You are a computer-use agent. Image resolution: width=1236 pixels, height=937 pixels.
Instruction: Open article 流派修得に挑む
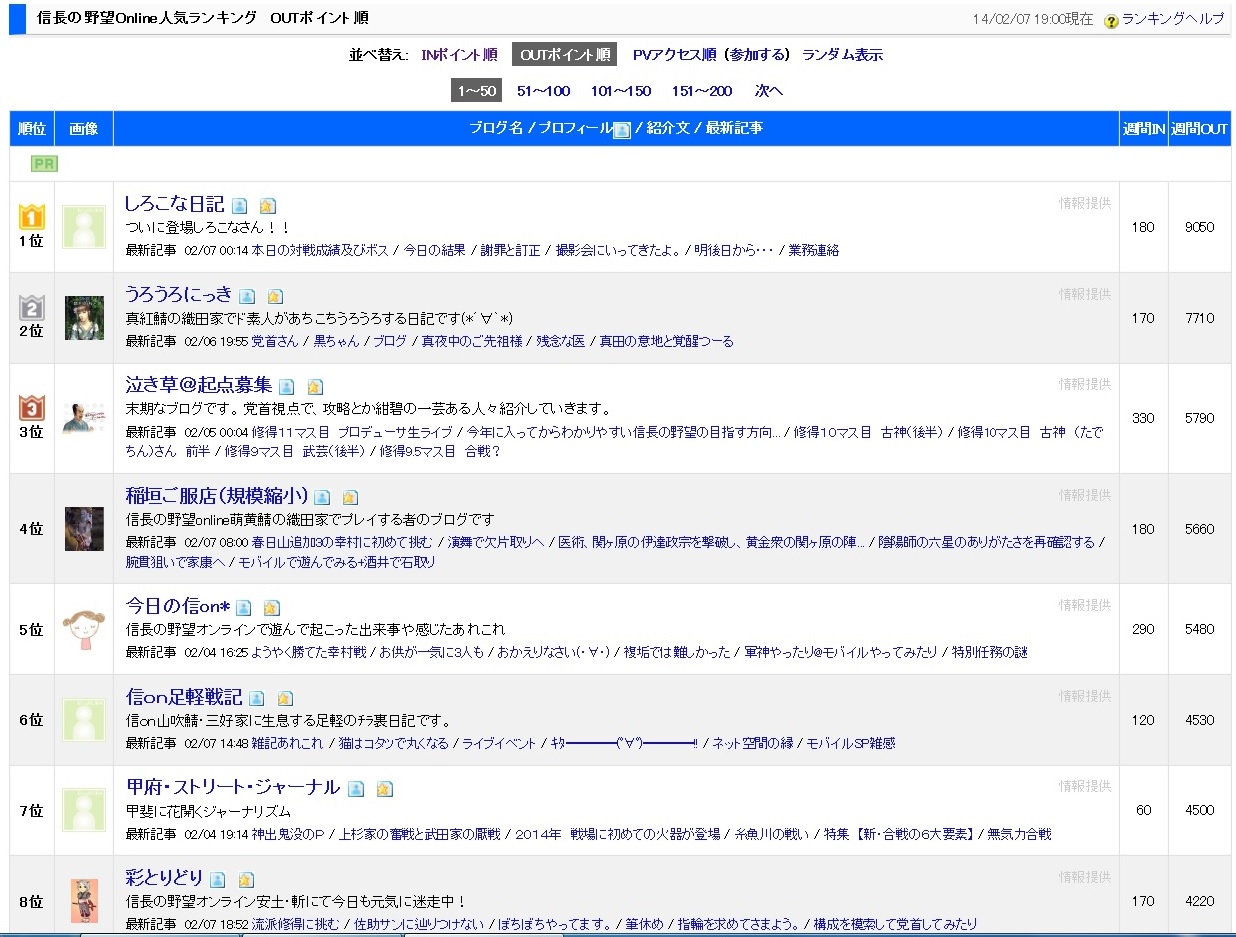click(x=295, y=925)
